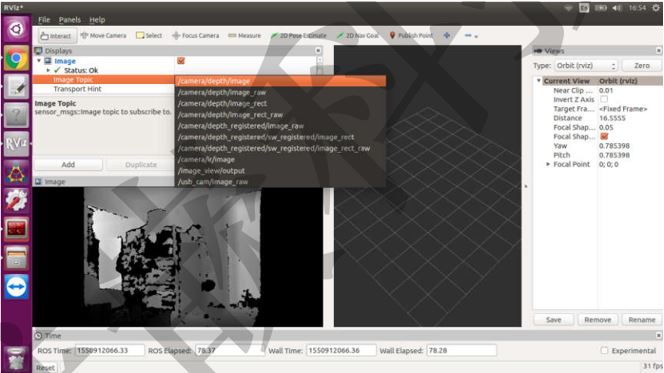This screenshot has height=373, width=664.
Task: Uncheck the Image display checkbox
Action: [181, 61]
